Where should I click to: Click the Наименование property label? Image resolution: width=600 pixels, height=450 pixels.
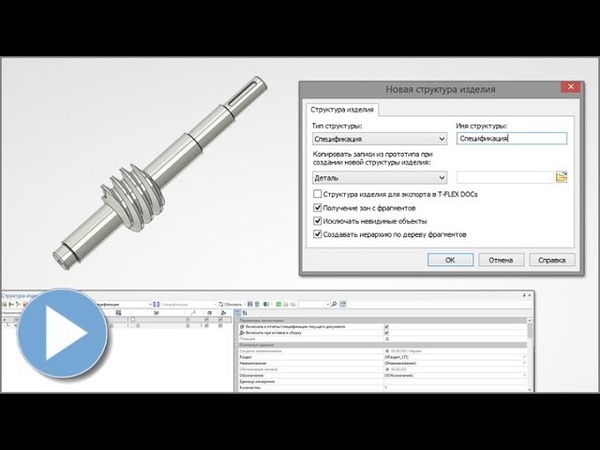tap(253, 363)
